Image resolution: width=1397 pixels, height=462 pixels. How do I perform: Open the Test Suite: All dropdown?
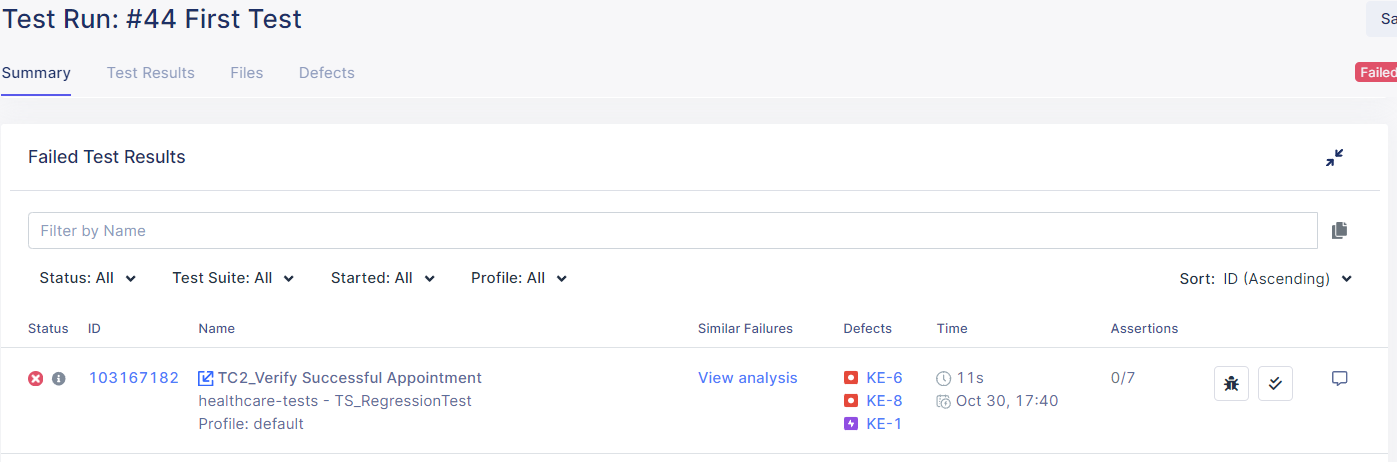[233, 278]
